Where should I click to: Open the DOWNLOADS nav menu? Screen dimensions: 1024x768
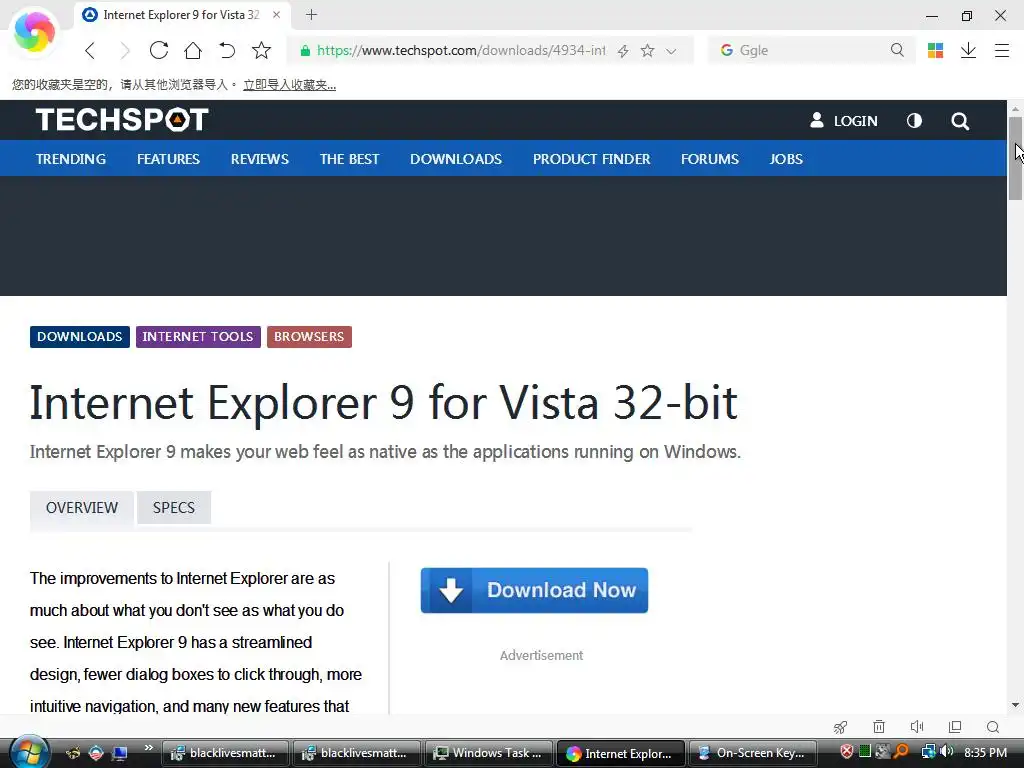tap(456, 159)
